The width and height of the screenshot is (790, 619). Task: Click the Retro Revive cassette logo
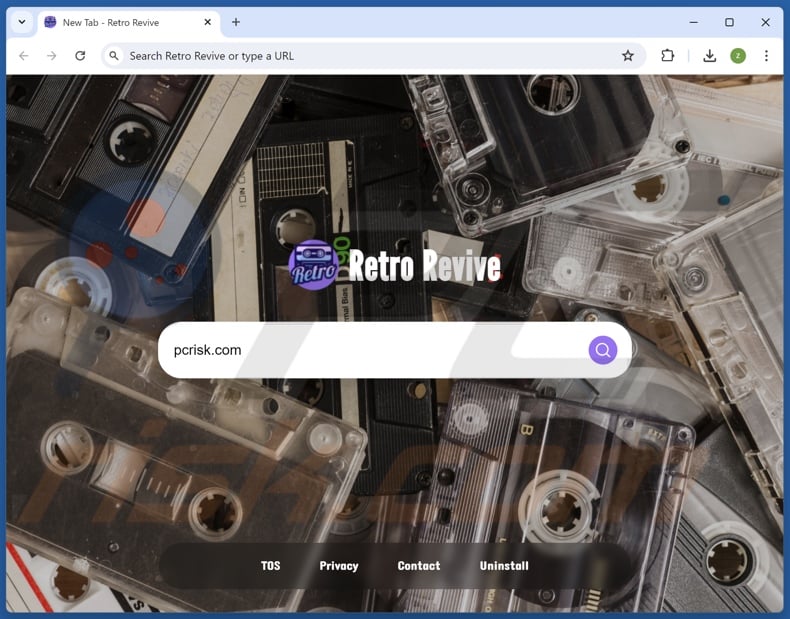coord(313,265)
